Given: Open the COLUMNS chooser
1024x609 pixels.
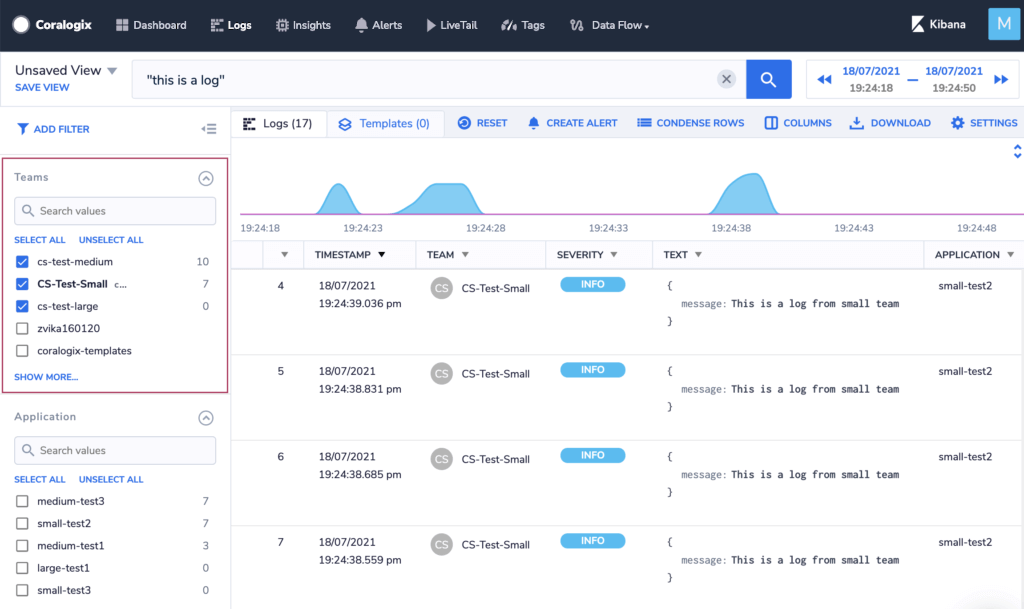Looking at the screenshot, I should [x=798, y=123].
